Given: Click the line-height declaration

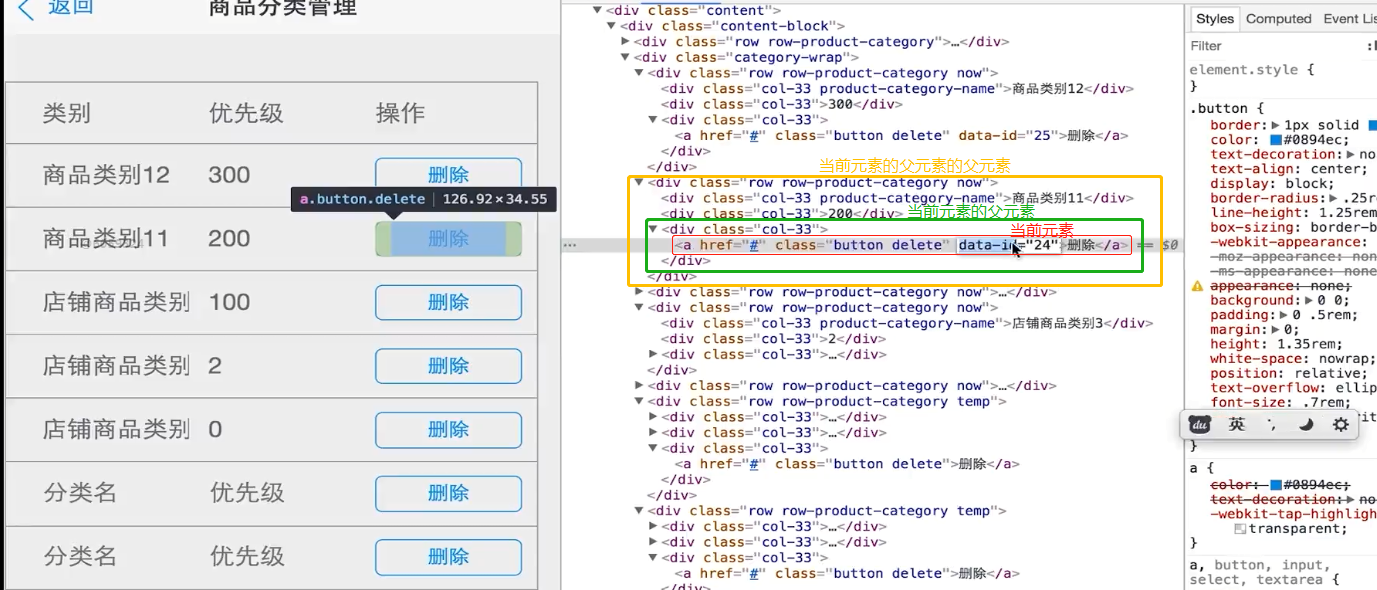Looking at the screenshot, I should 1293,213.
